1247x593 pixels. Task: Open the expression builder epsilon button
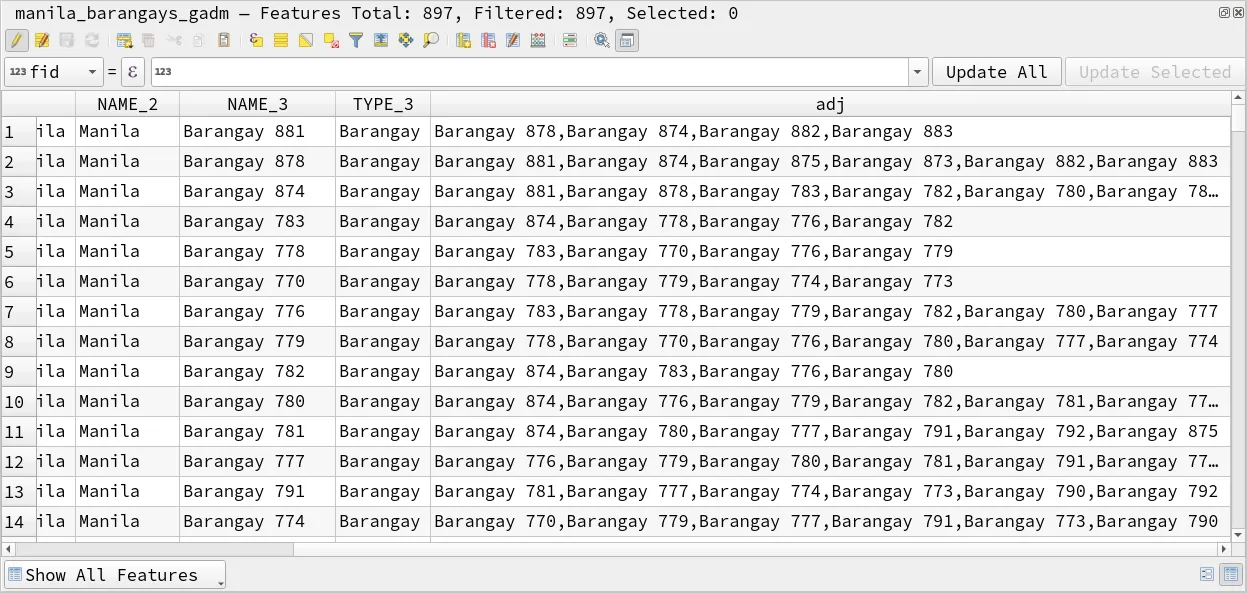[133, 72]
